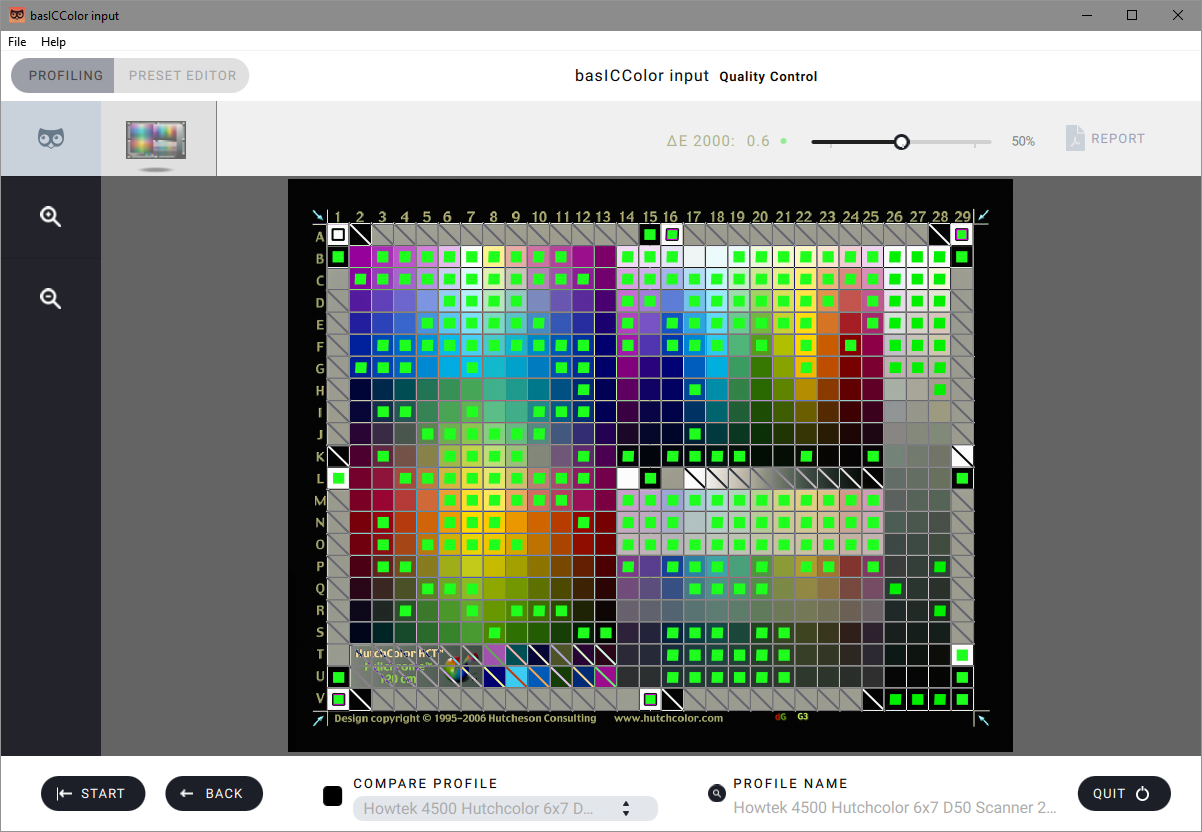Click the magenta patch at row B column 2

(x=360, y=257)
